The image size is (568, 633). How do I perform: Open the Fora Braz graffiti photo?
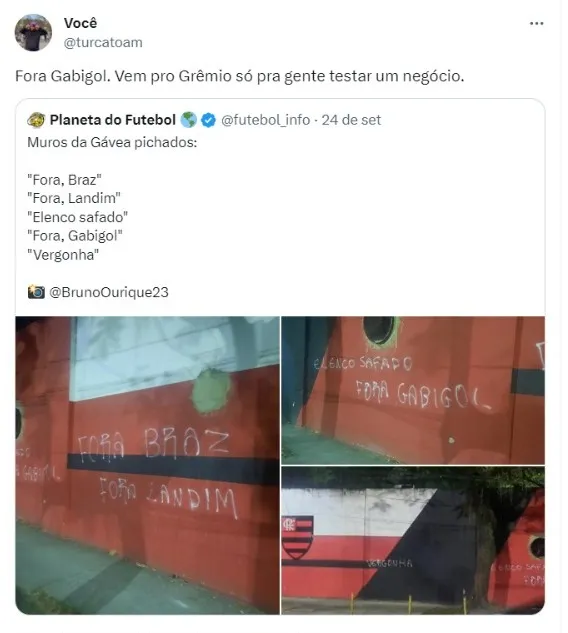[x=147, y=465]
